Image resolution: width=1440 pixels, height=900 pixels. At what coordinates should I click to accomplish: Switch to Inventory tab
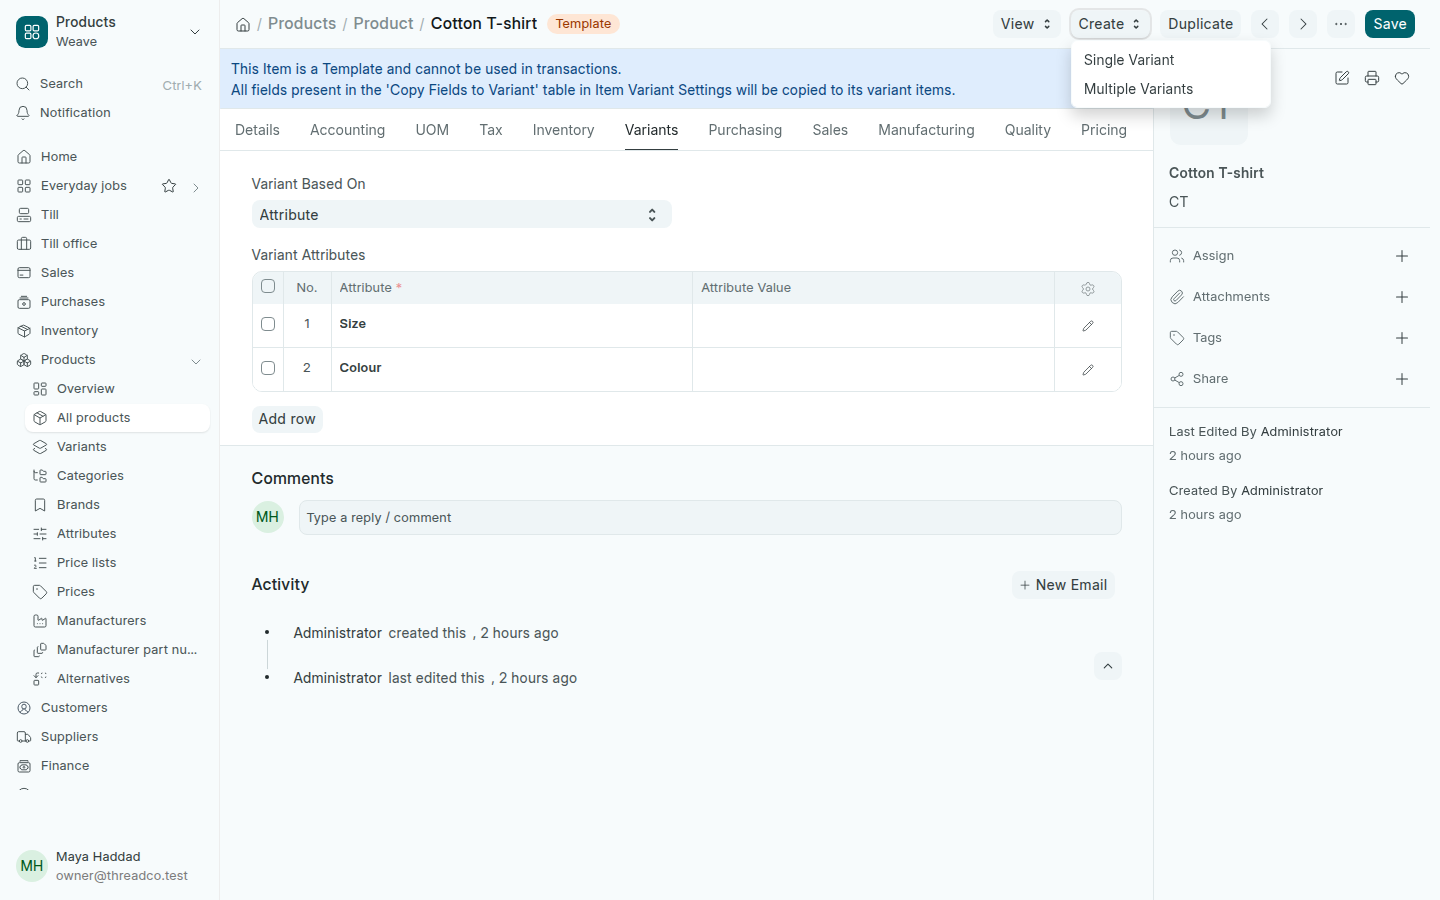click(563, 130)
